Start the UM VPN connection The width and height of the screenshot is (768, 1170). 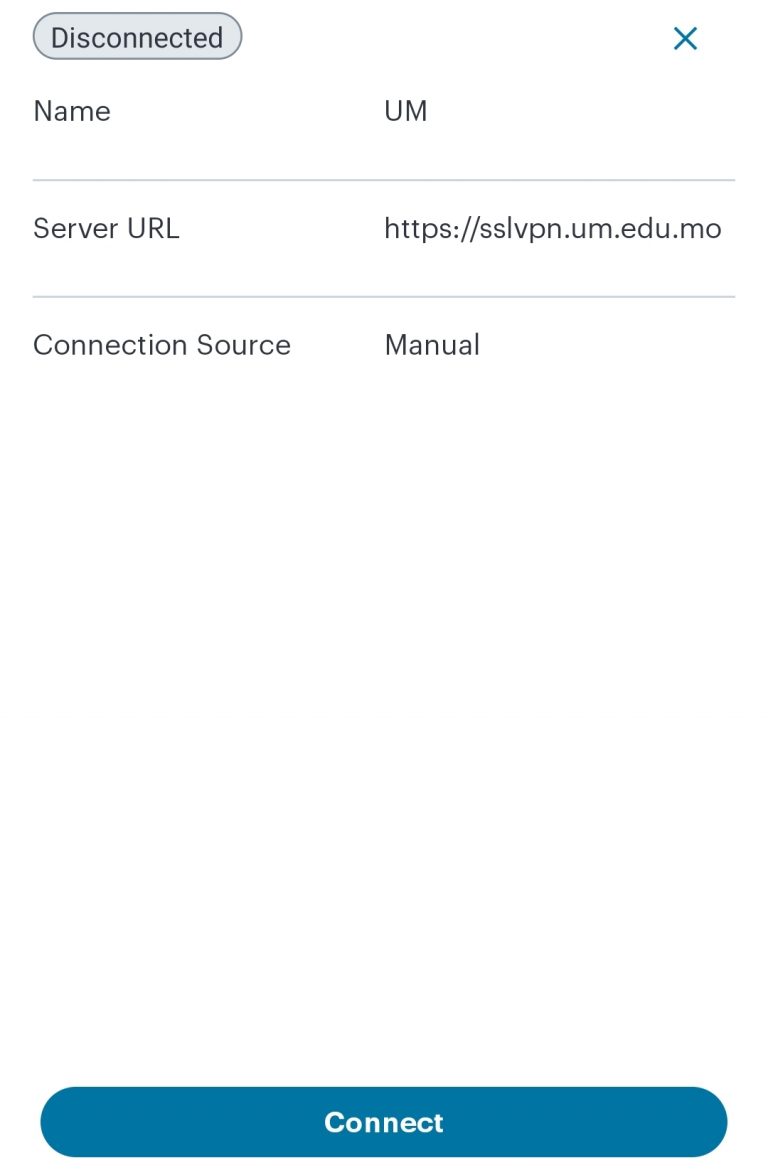(384, 1121)
